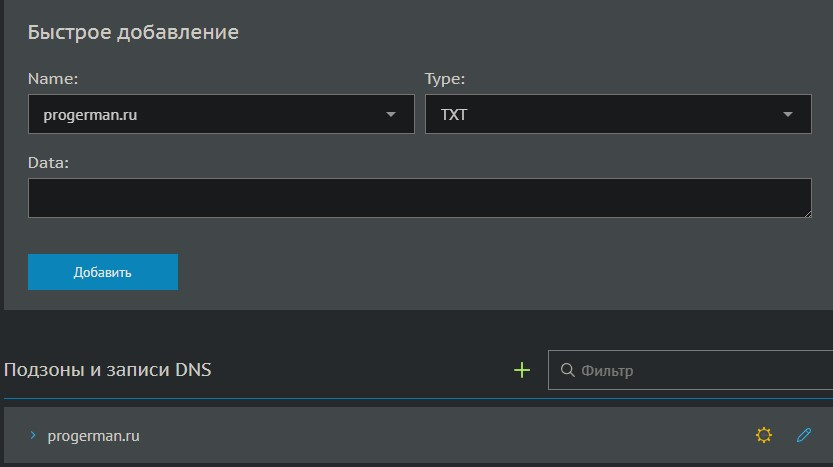This screenshot has height=467, width=833.
Task: Click the Name: field label
Action: (53, 78)
